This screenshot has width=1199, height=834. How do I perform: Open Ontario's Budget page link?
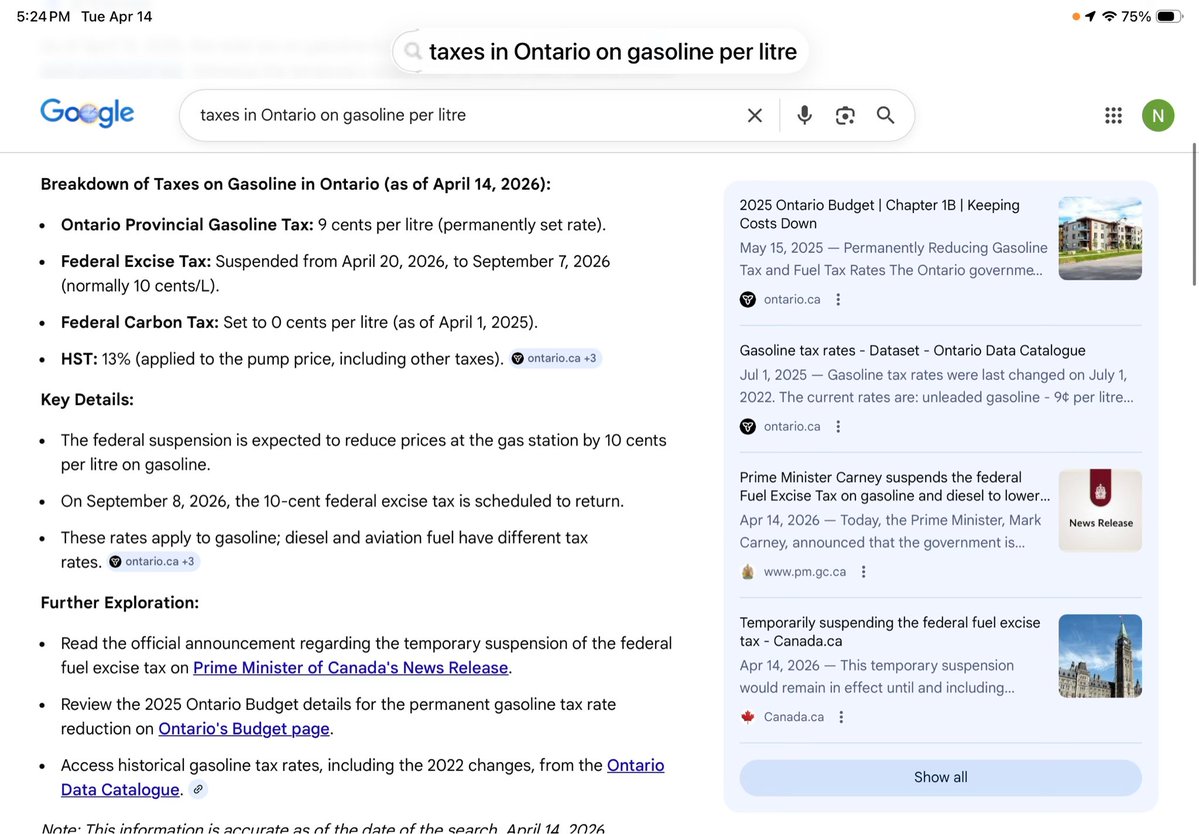(x=244, y=729)
